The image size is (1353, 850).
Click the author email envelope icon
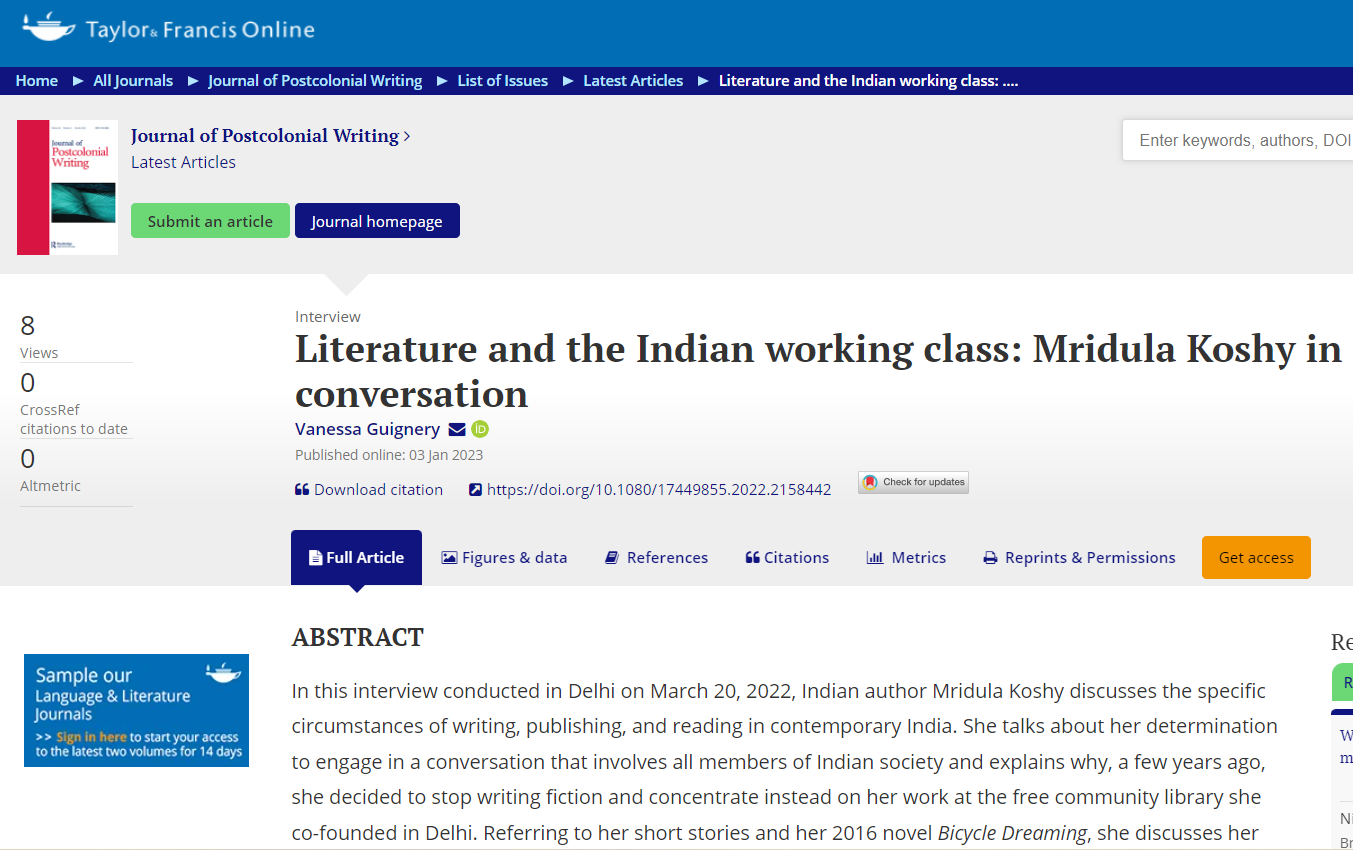[457, 429]
